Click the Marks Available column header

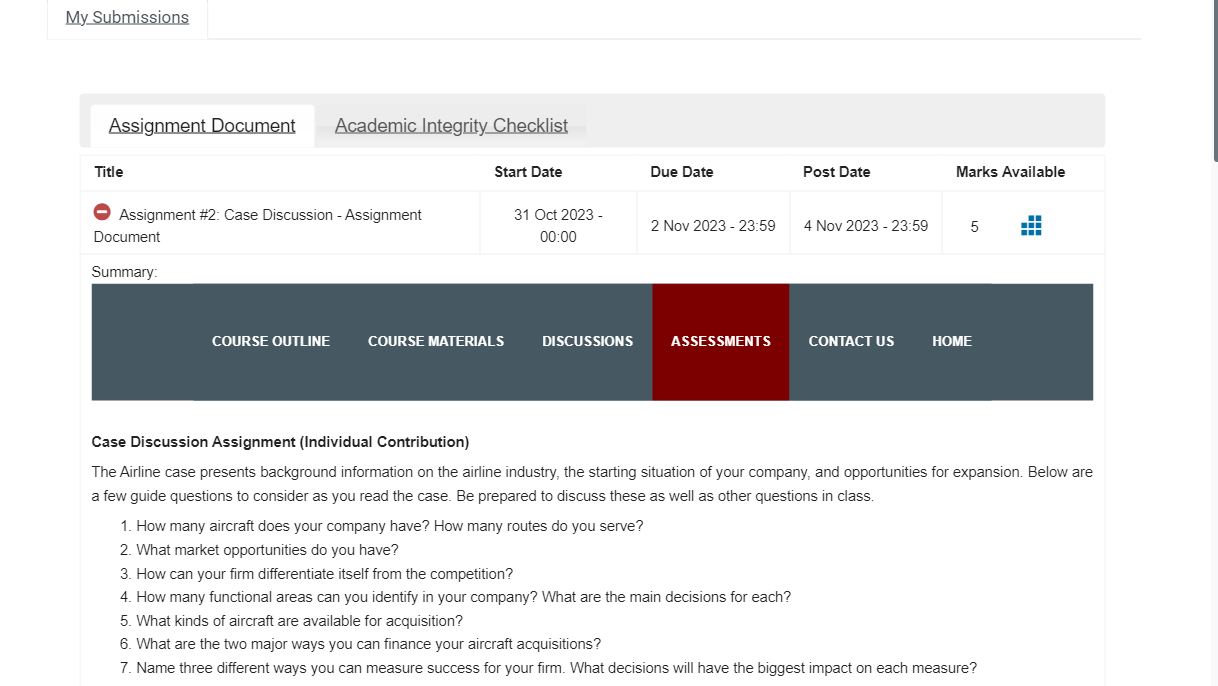pyautogui.click(x=1009, y=171)
